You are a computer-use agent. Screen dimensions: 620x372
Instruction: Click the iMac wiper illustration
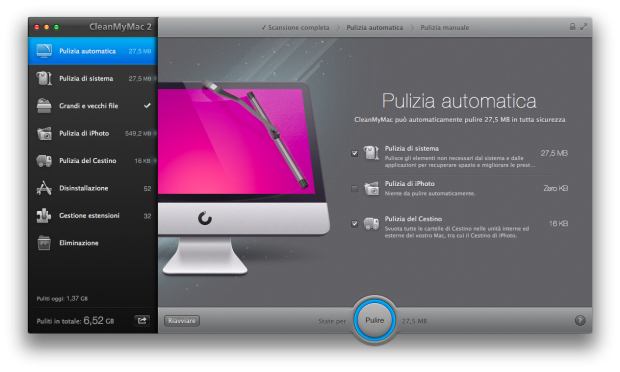(x=244, y=178)
